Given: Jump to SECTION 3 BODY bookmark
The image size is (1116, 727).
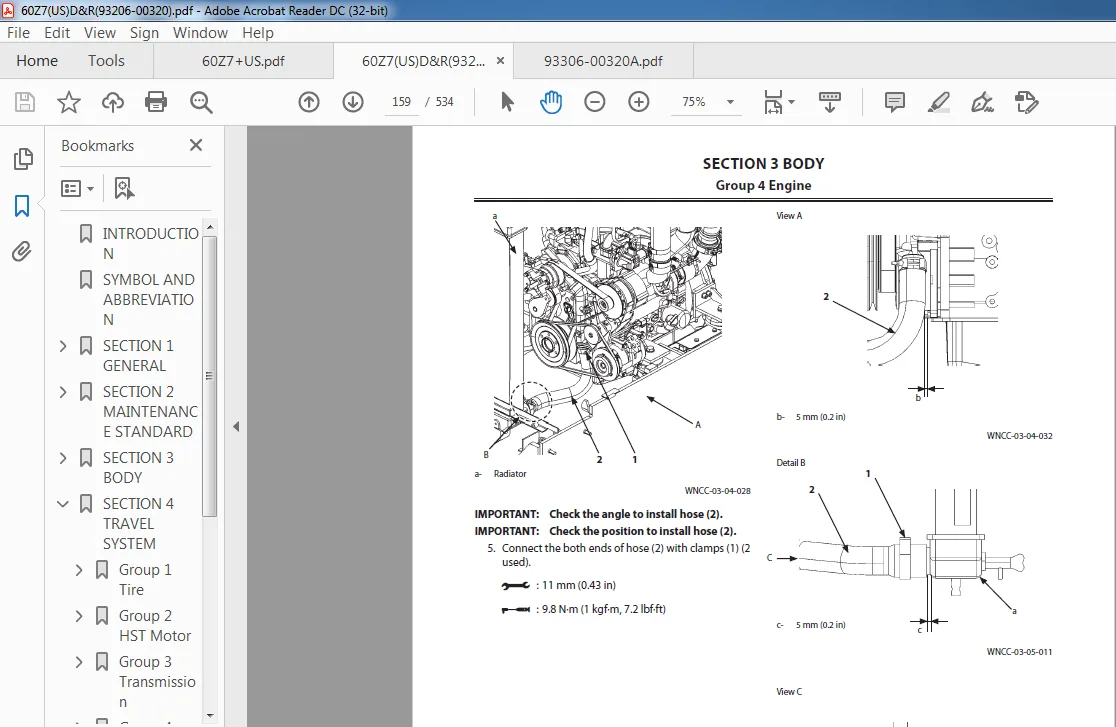Looking at the screenshot, I should click(138, 467).
